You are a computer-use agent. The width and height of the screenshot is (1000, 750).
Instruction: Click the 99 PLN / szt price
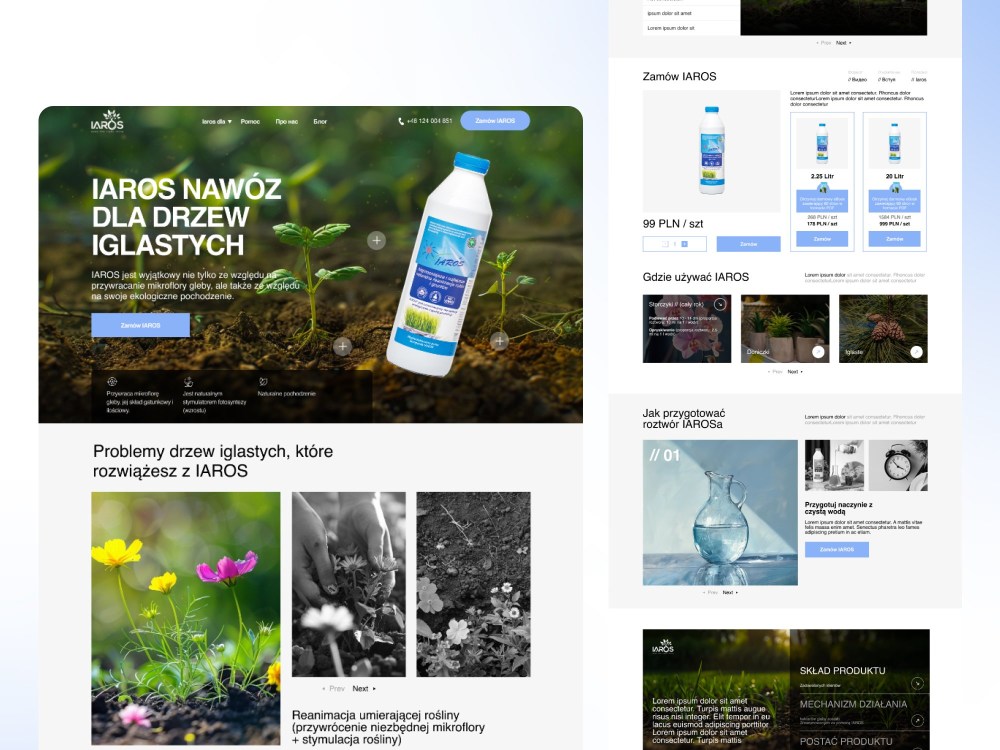pos(673,224)
